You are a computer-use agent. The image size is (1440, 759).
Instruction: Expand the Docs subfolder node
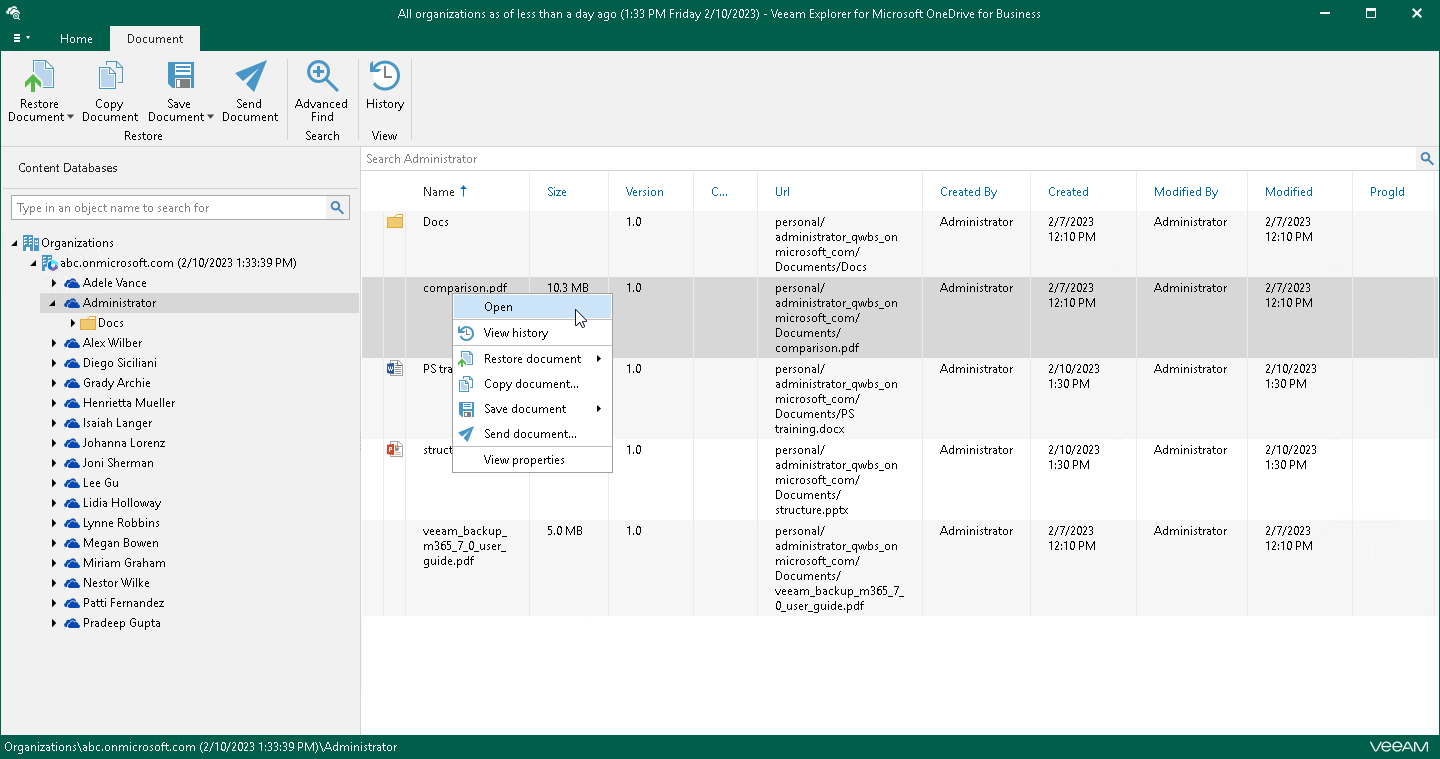[73, 323]
